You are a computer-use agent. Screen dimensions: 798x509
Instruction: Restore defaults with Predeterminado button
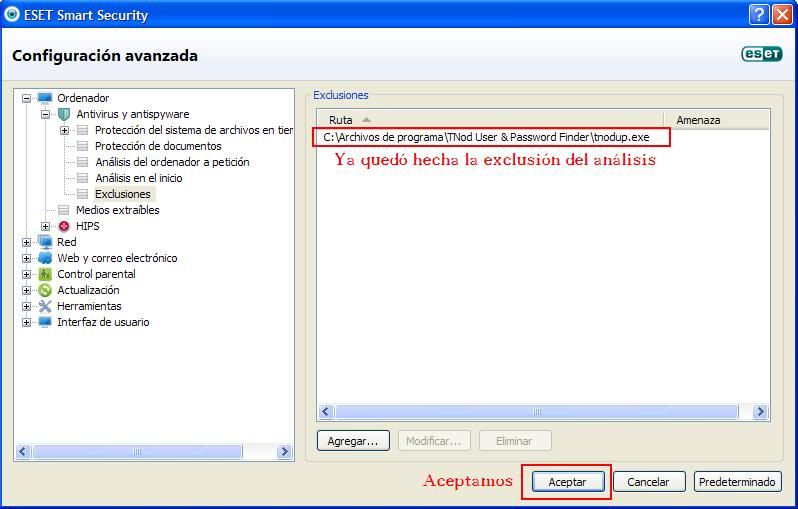(737, 482)
